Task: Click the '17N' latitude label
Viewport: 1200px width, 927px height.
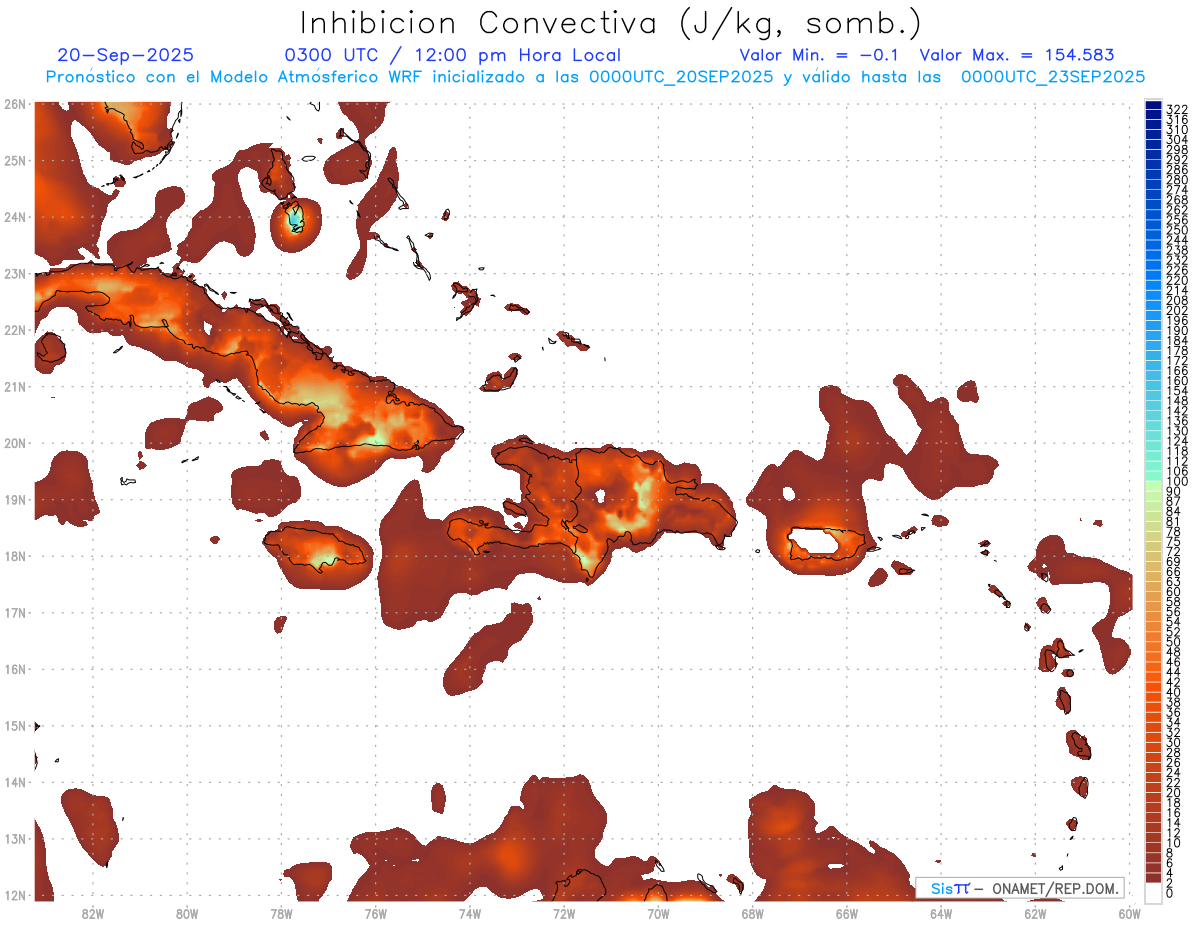Action: [x=14, y=612]
